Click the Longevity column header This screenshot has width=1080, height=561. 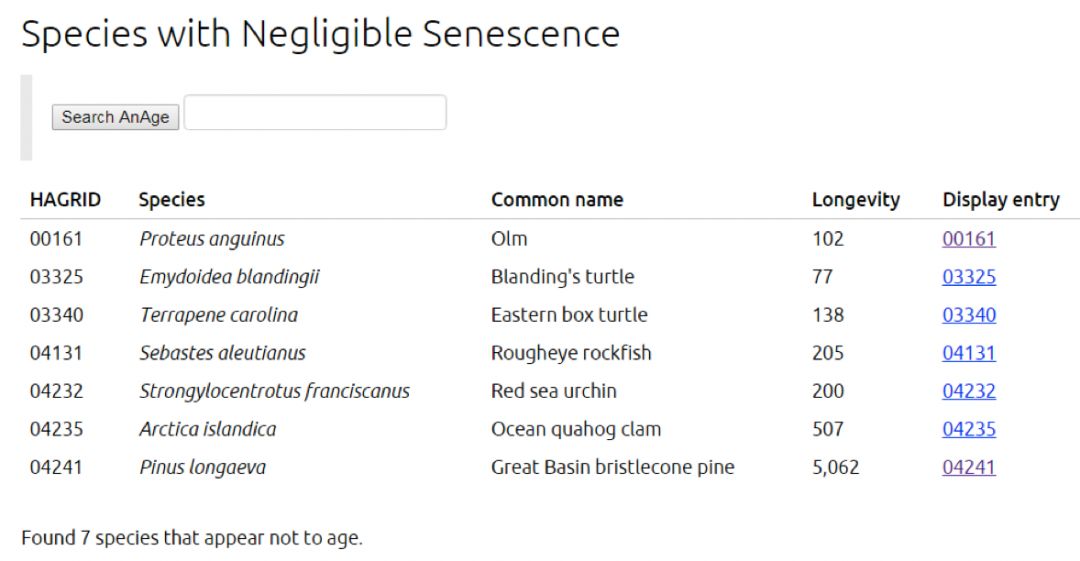coord(855,200)
